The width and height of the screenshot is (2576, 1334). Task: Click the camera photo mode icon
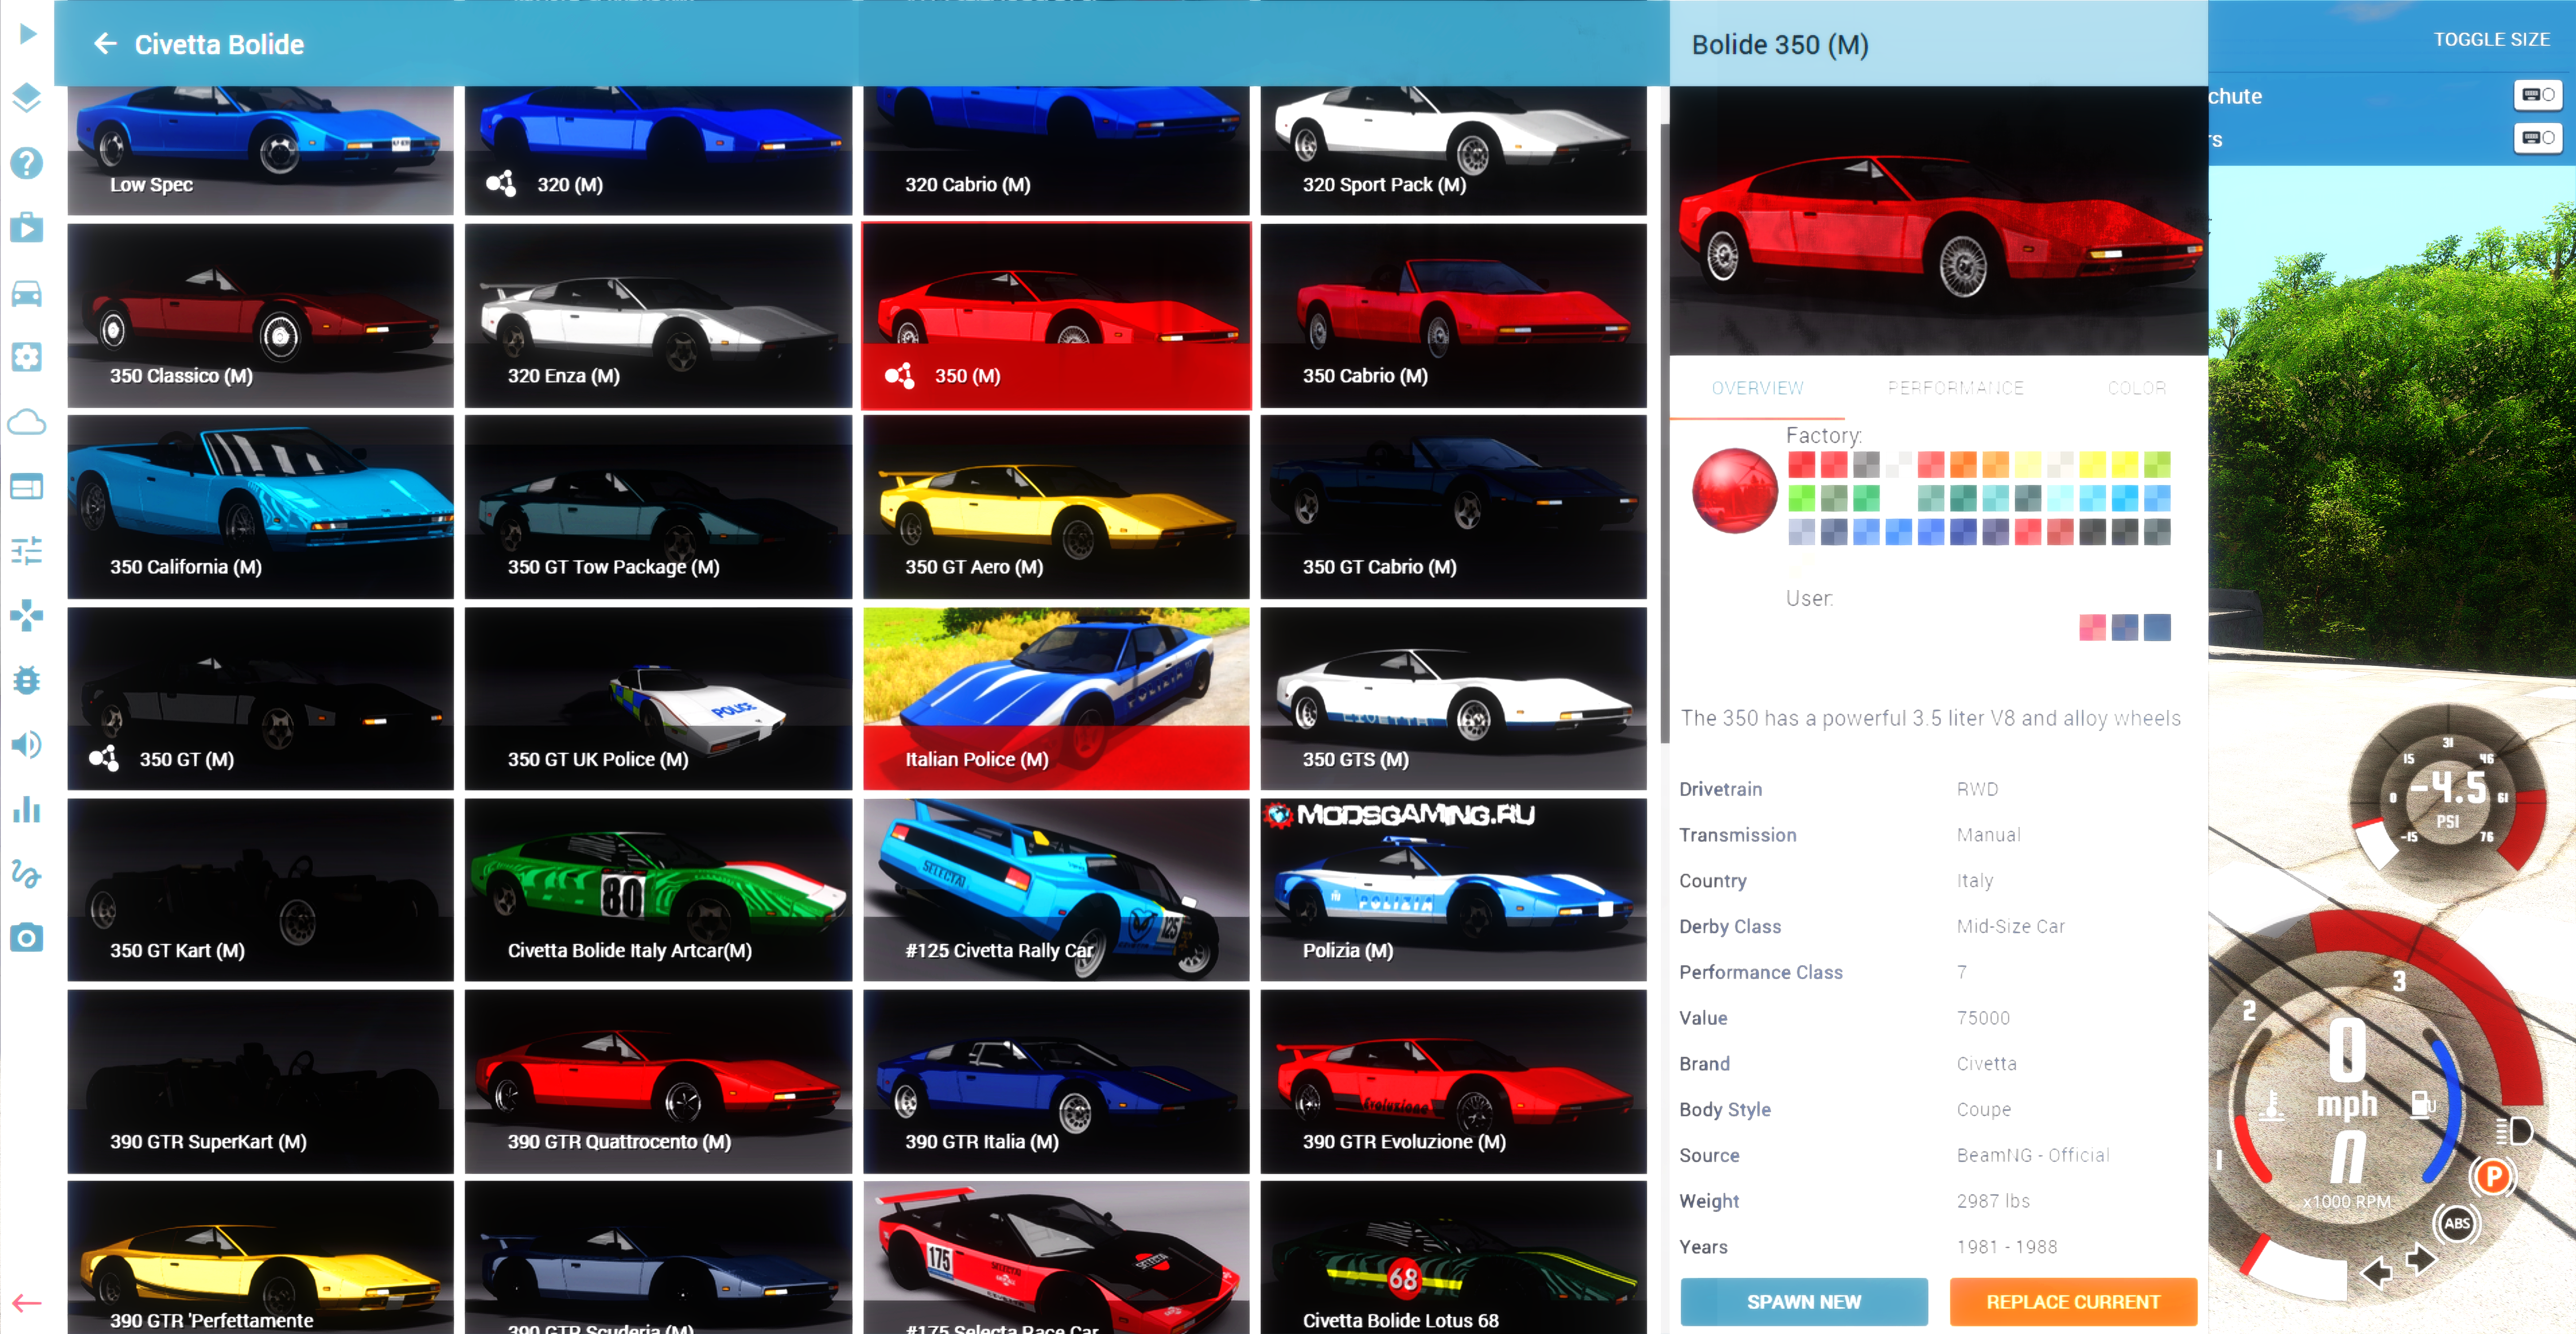tap(27, 937)
